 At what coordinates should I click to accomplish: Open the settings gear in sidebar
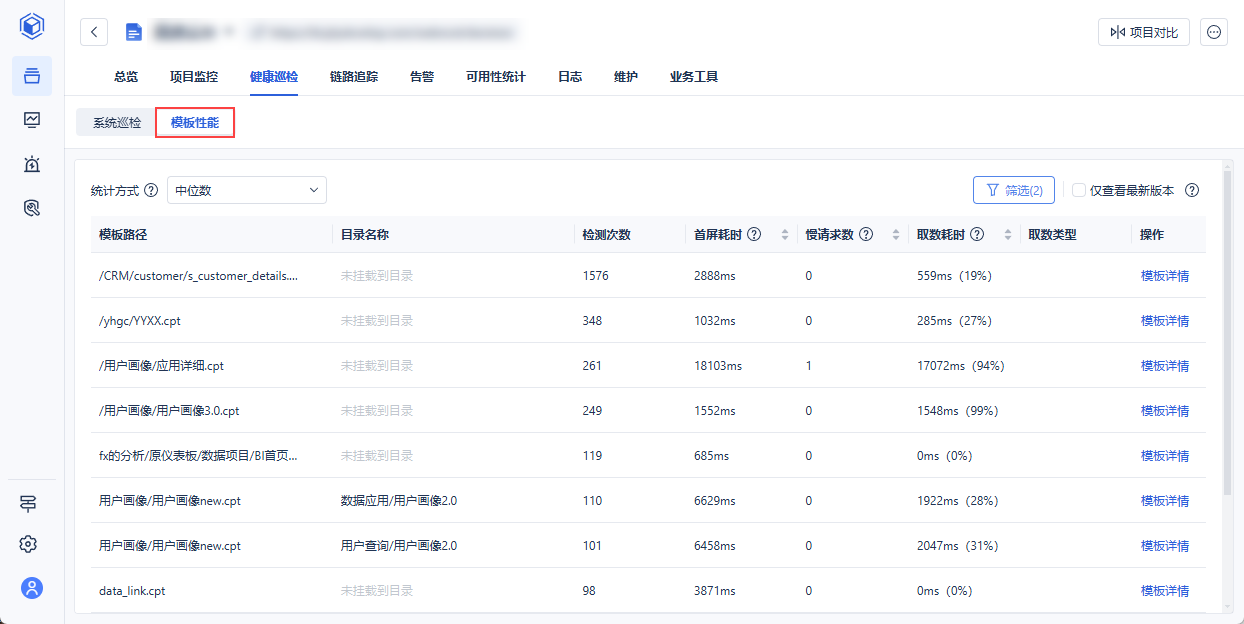point(29,544)
